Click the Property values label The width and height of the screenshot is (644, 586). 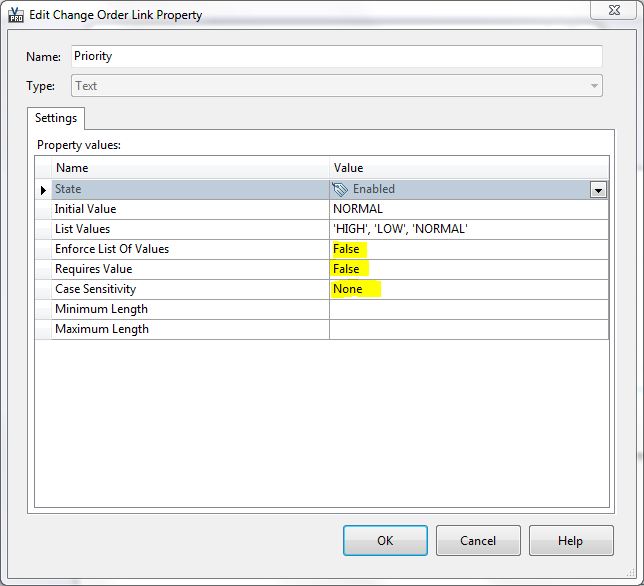79,145
